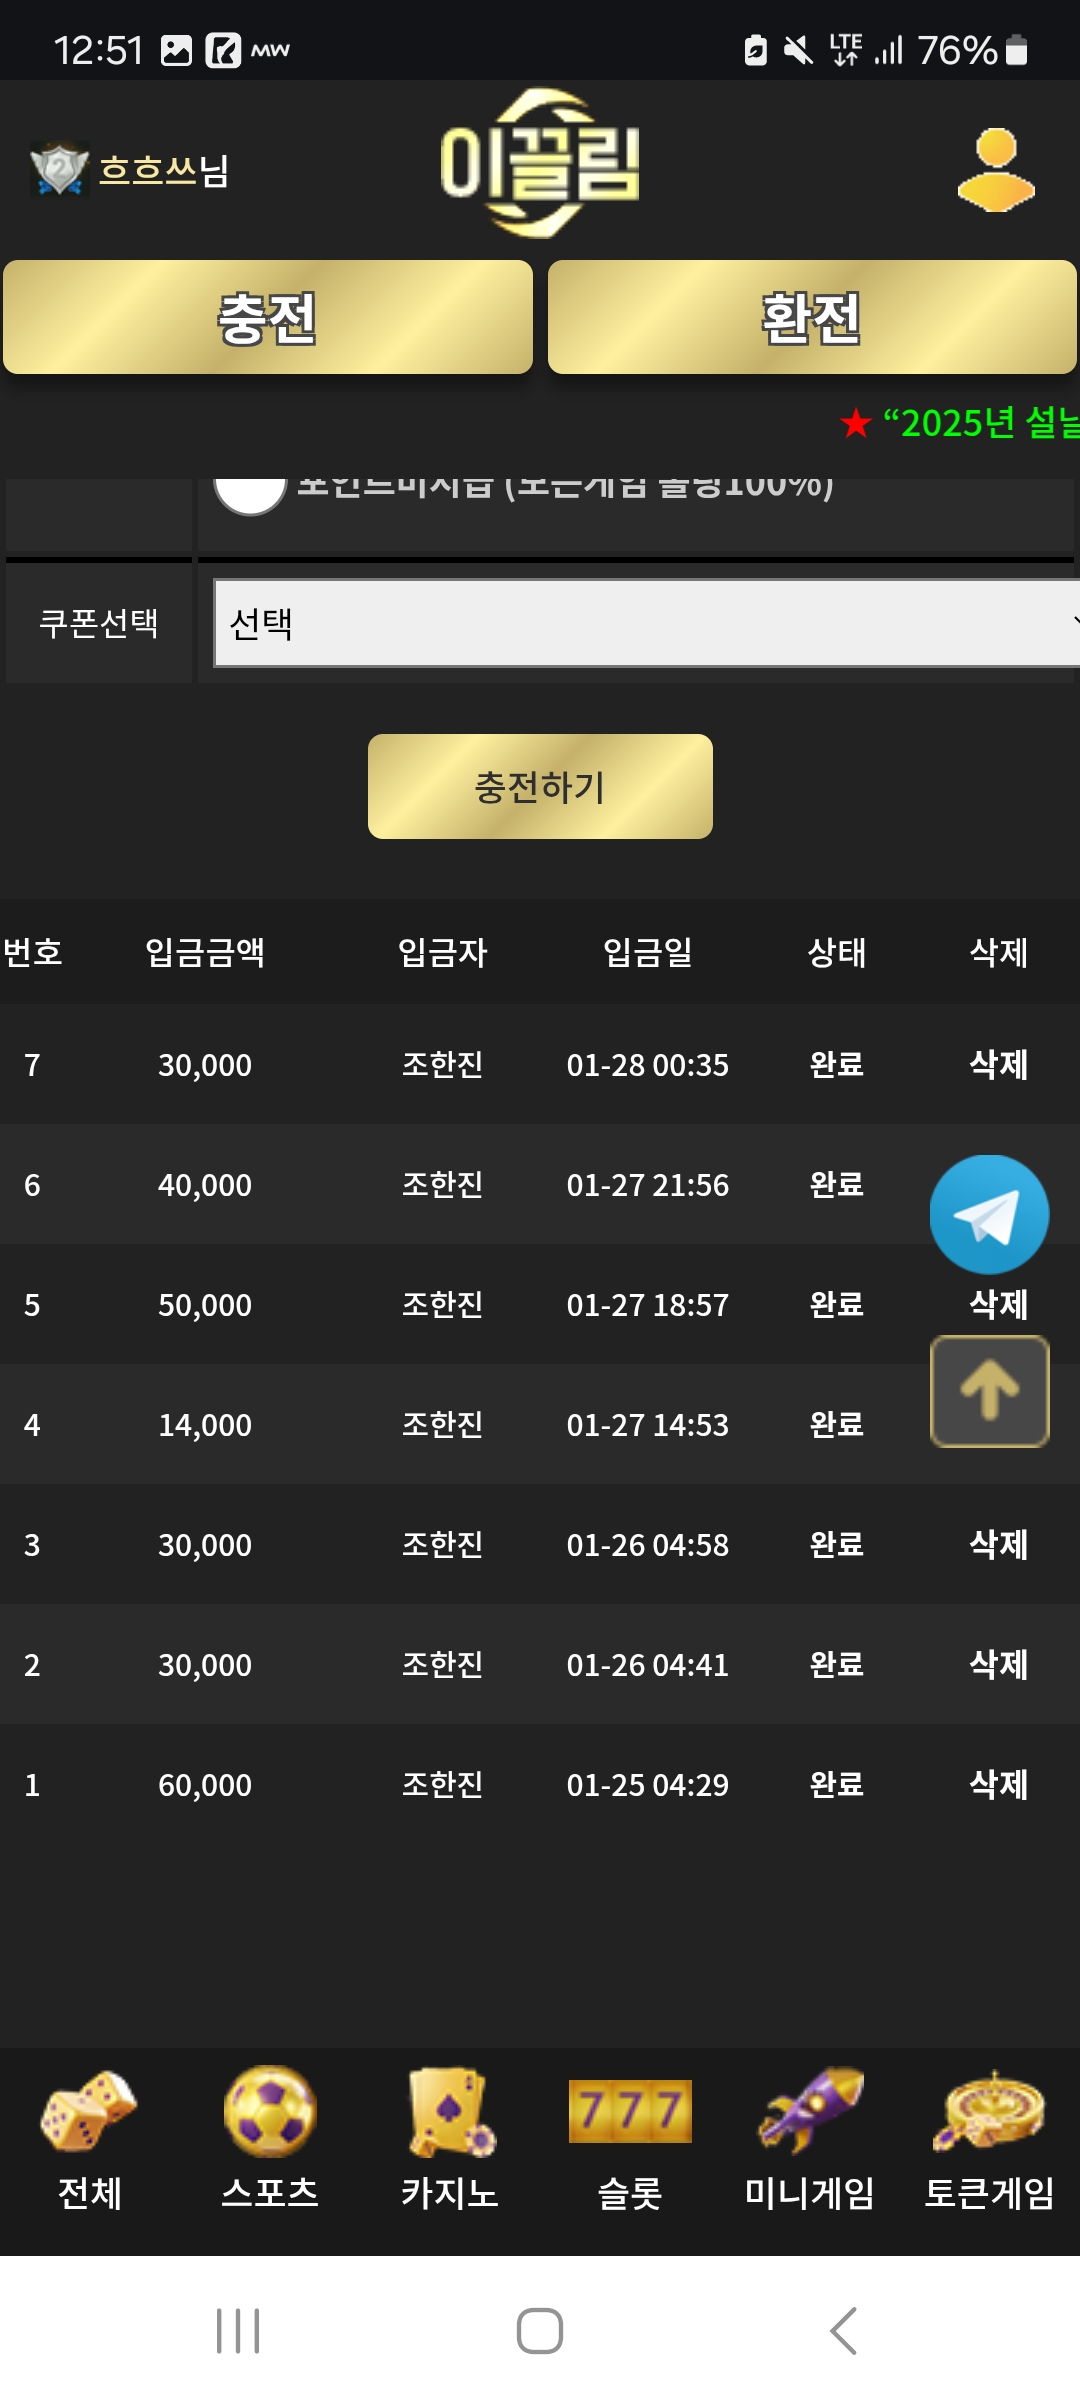
Task: Delete the 60,000 deposit record
Action: (998, 1784)
